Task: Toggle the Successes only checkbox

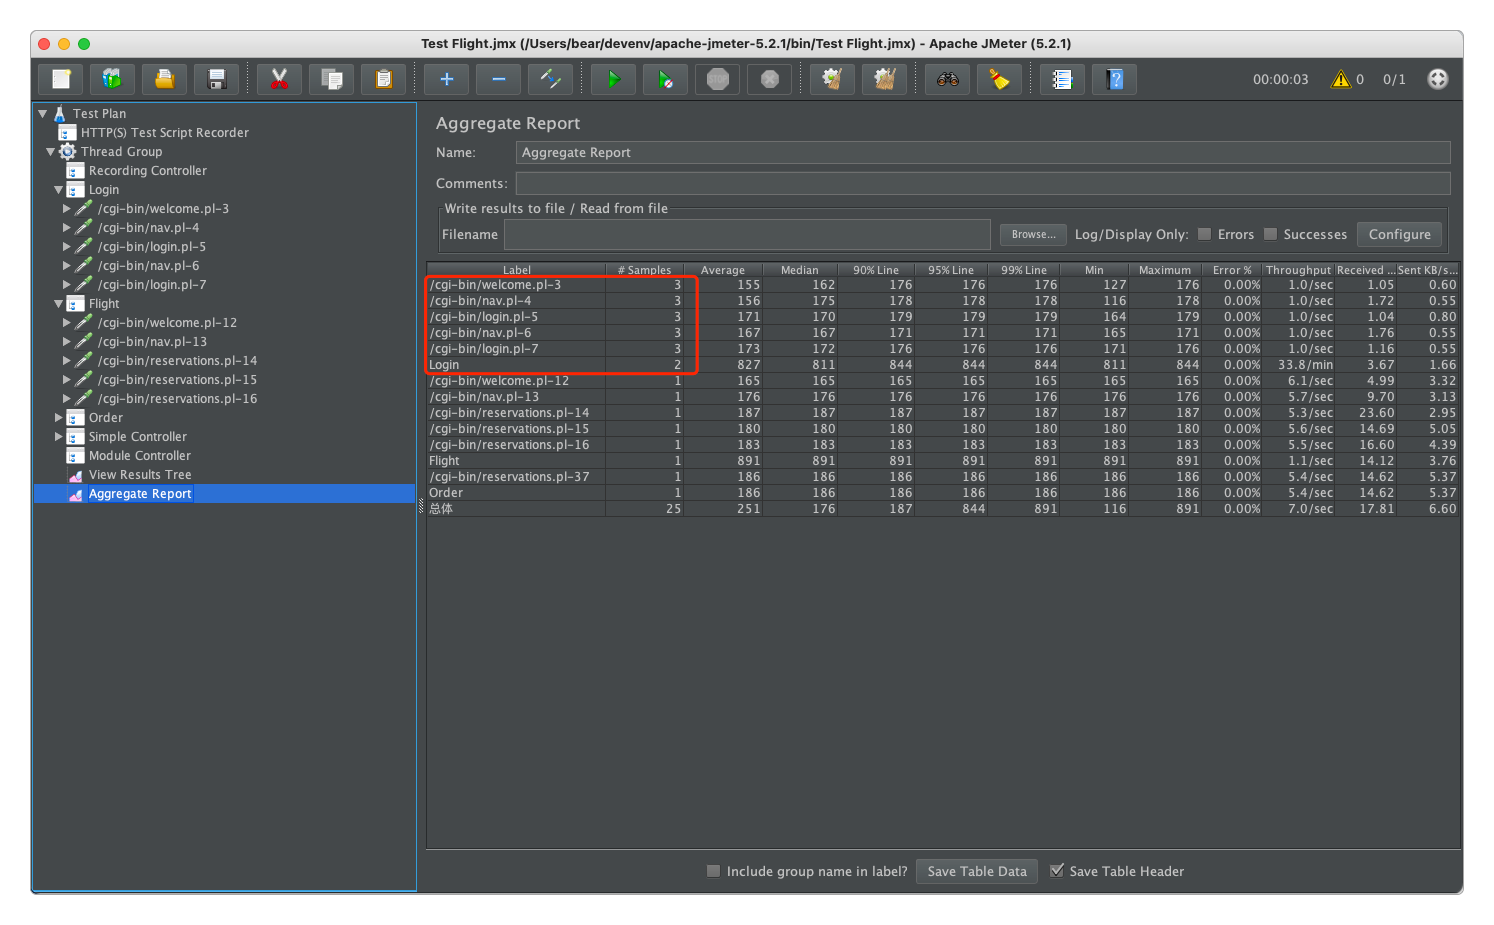Action: (x=1271, y=234)
